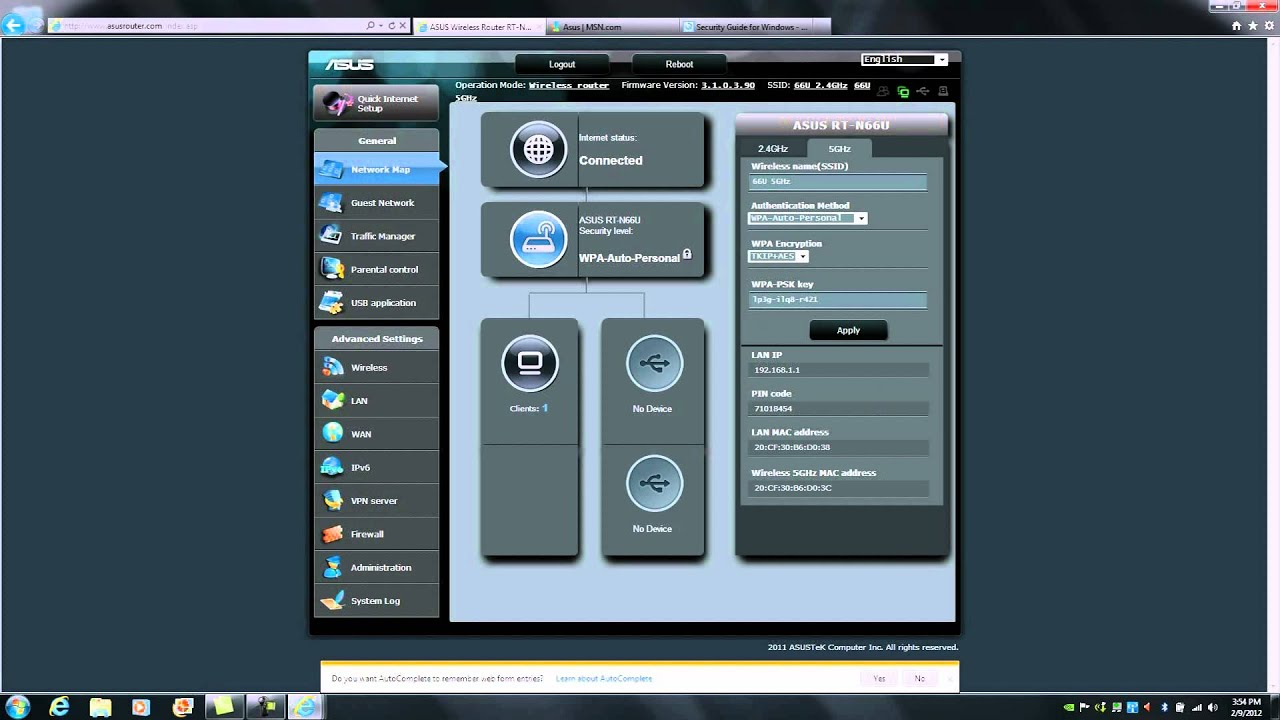Image resolution: width=1280 pixels, height=720 pixels.
Task: Click the upper USB No Device icon
Action: pyautogui.click(x=654, y=363)
